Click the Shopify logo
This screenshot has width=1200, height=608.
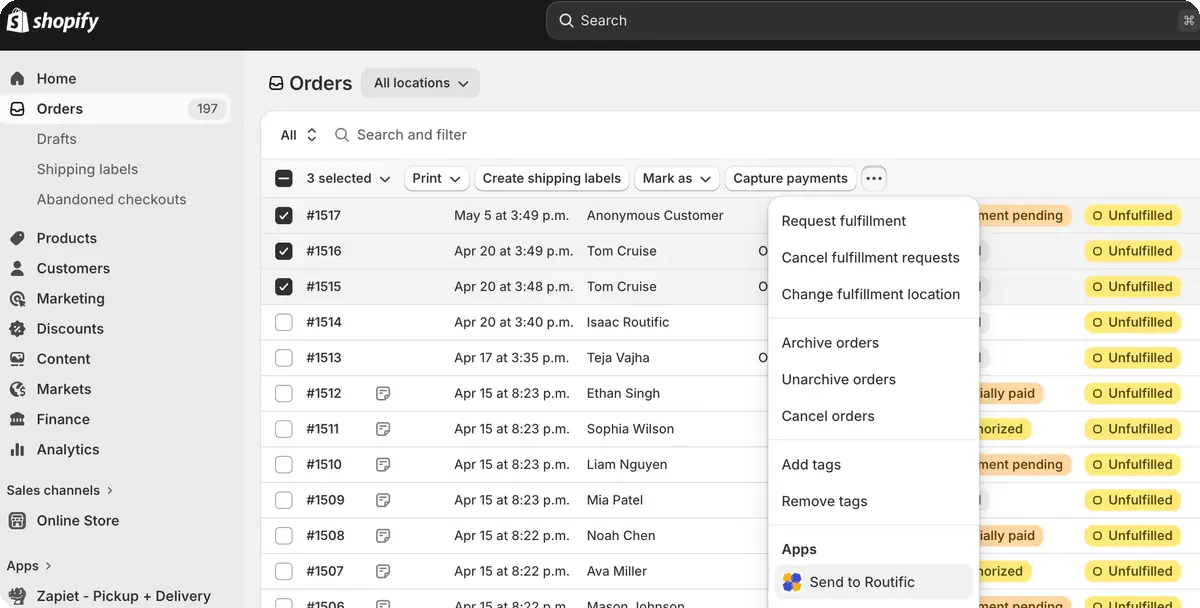[53, 20]
